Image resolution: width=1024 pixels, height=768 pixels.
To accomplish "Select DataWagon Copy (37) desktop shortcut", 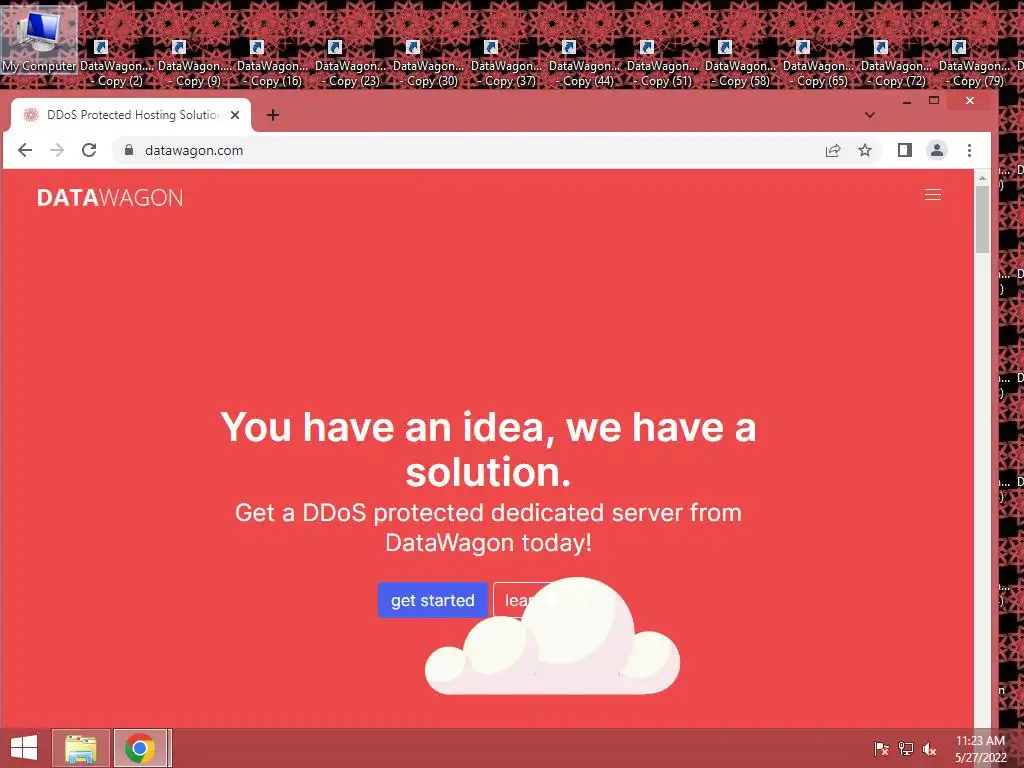I will pyautogui.click(x=506, y=64).
